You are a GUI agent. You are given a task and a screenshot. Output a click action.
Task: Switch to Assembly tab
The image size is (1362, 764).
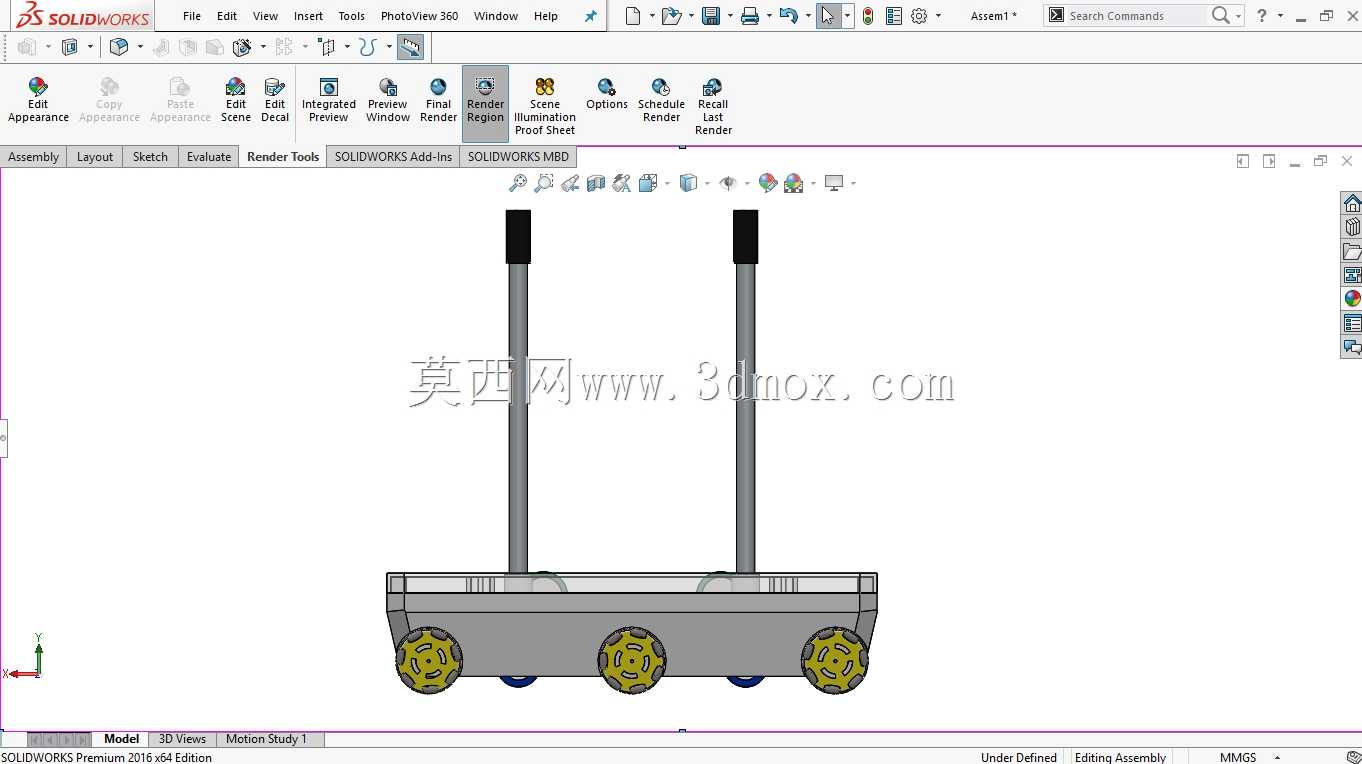click(33, 157)
